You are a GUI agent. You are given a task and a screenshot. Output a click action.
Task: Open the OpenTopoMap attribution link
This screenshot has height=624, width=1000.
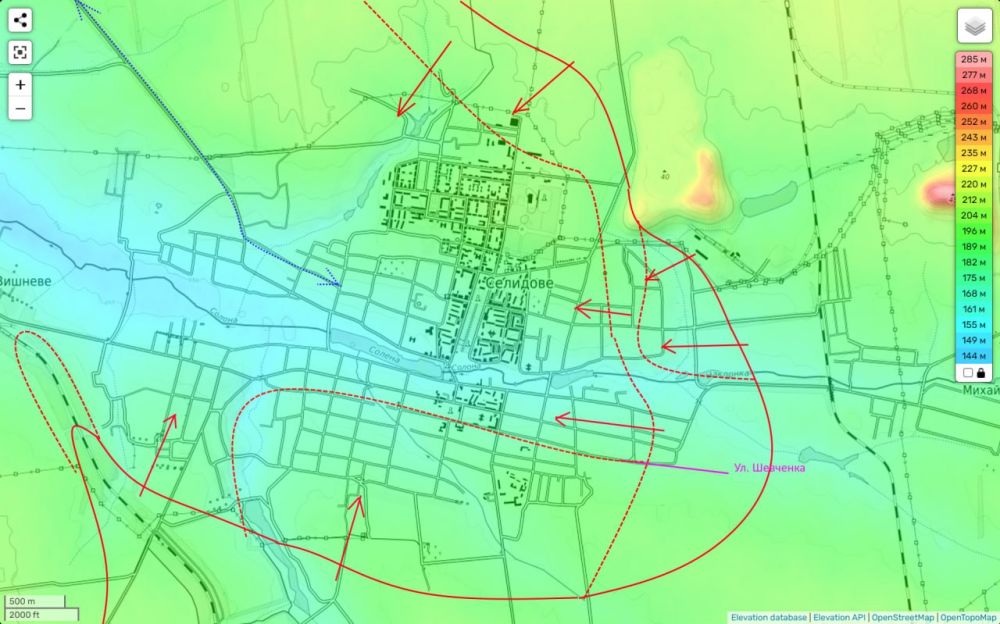[x=969, y=617]
